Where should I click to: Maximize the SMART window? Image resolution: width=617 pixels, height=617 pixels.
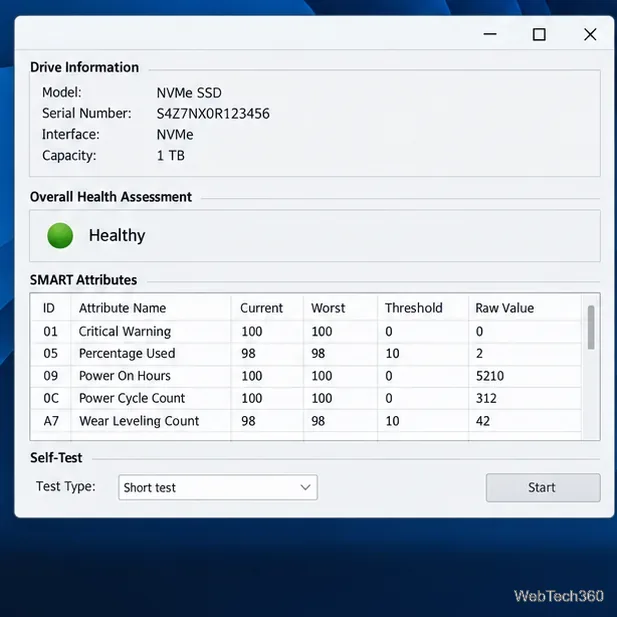coord(539,35)
